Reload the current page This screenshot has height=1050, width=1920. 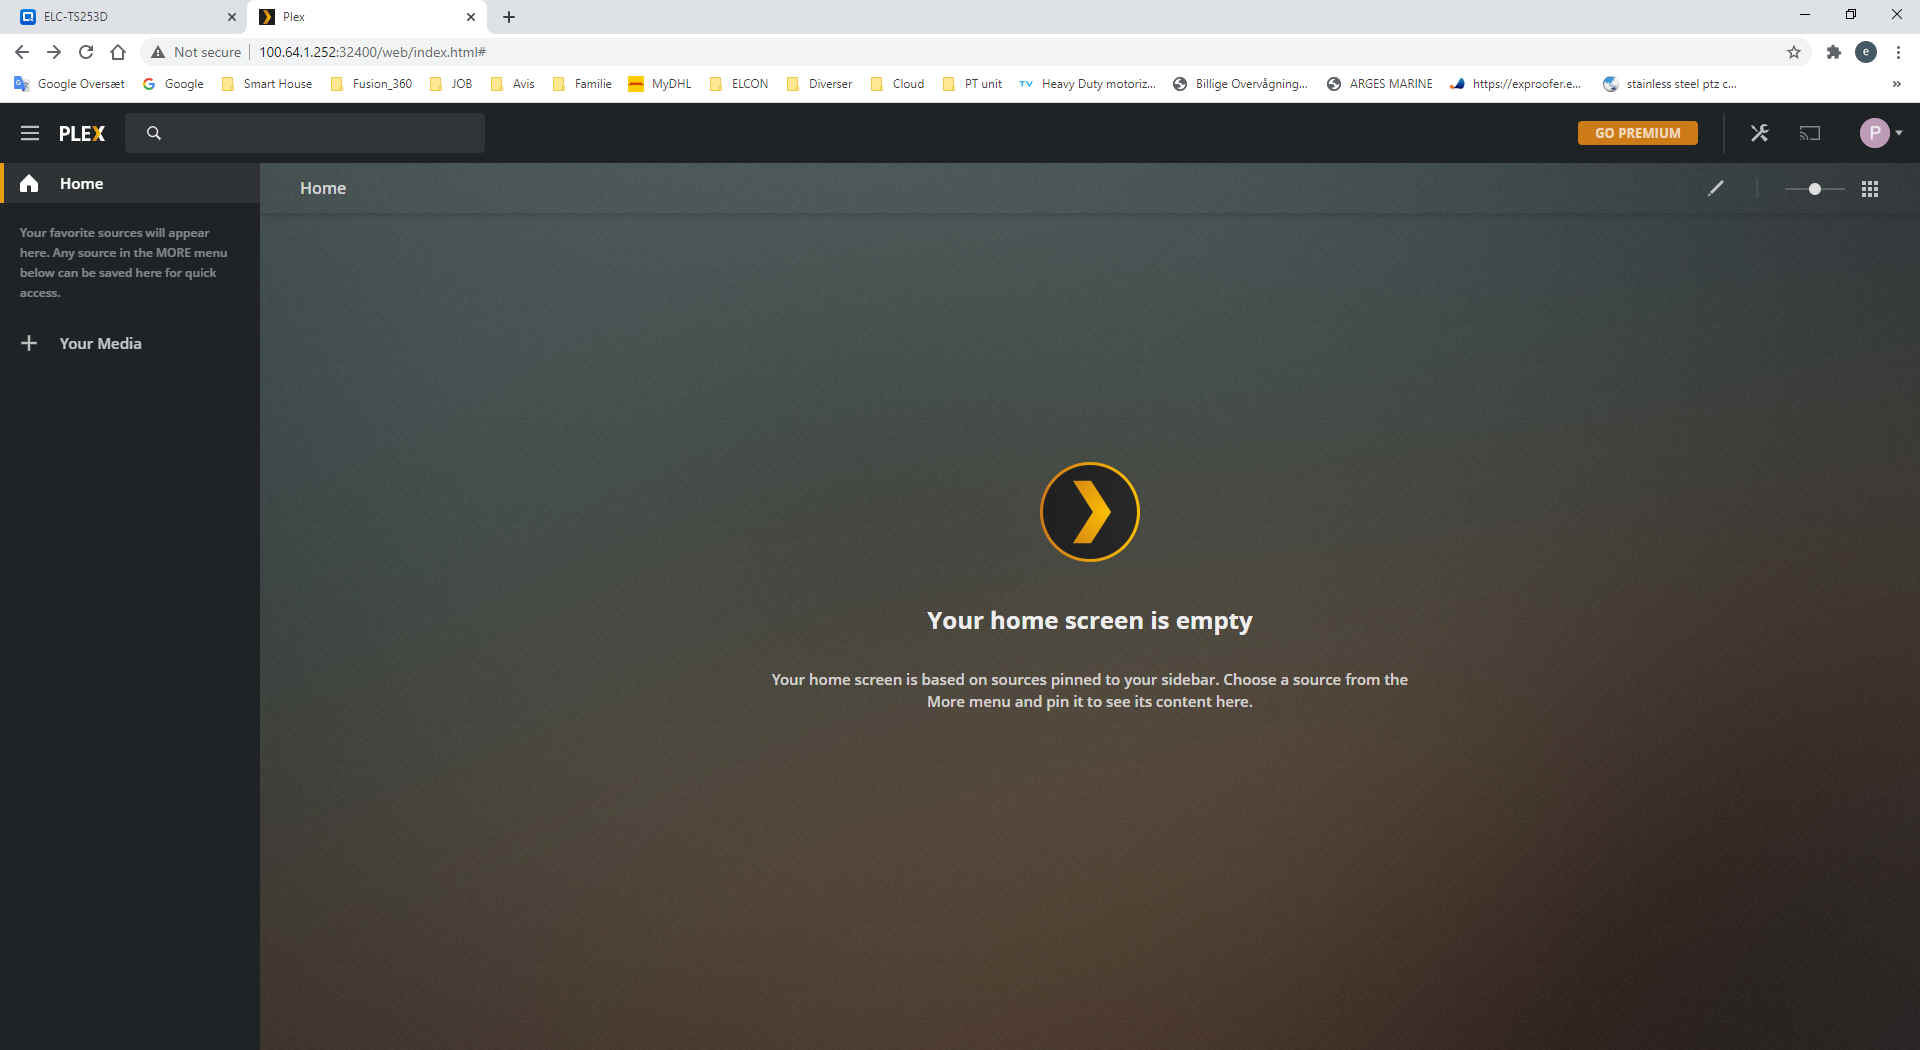[86, 52]
